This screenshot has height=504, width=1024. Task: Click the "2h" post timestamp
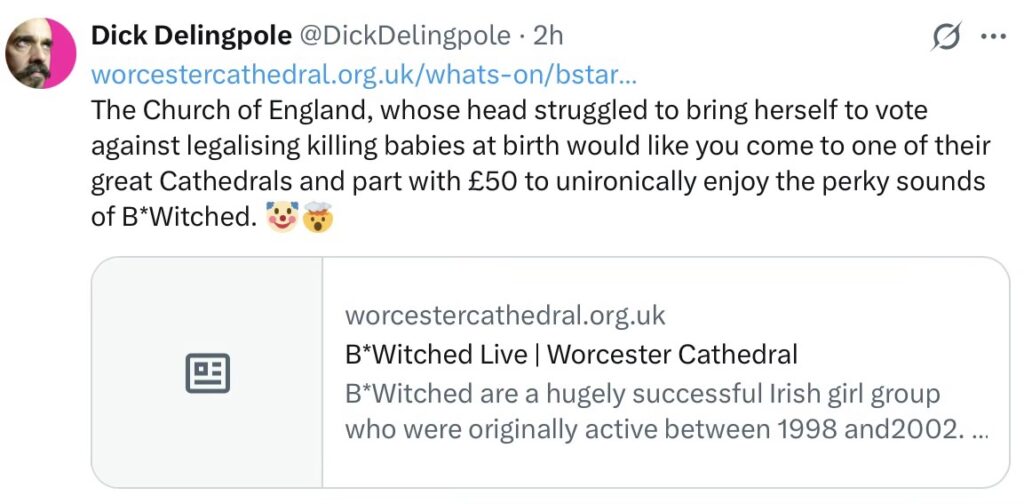(548, 36)
